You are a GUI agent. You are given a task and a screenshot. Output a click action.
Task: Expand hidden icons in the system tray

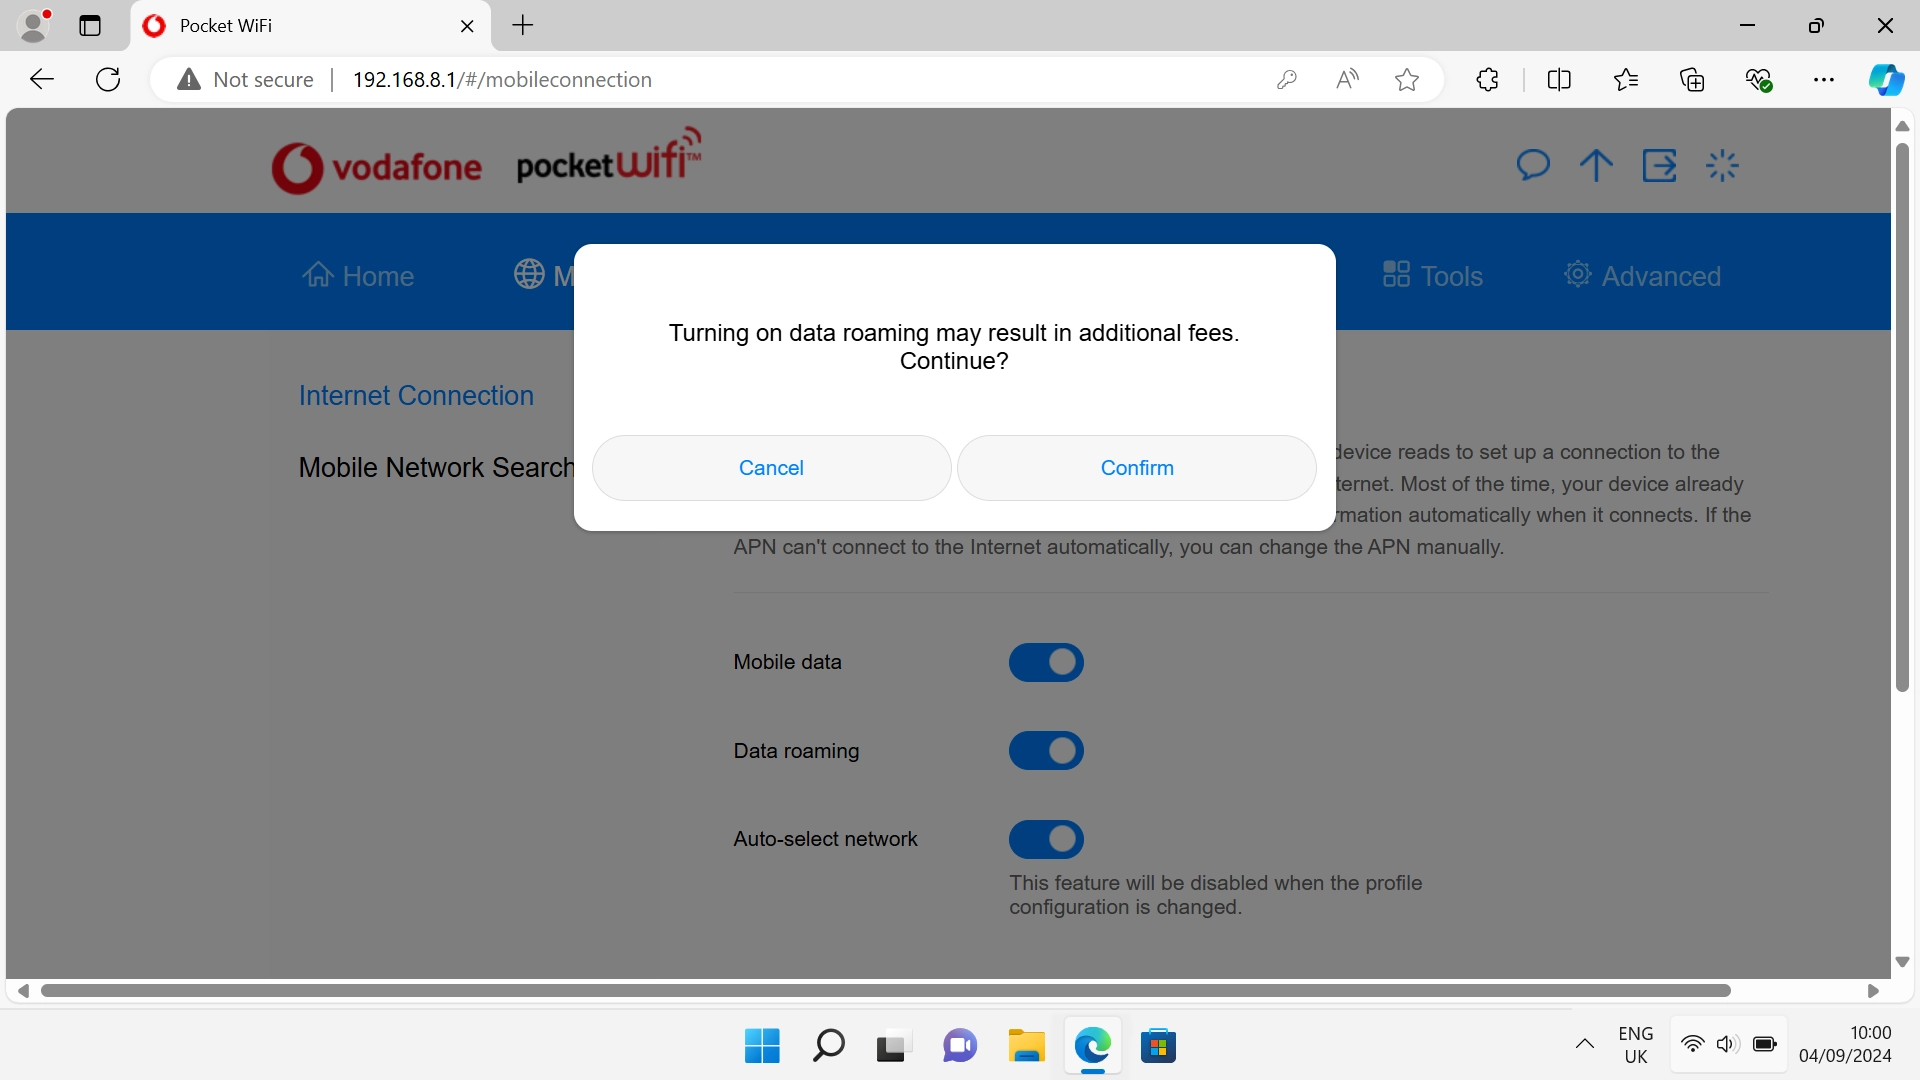coord(1585,1044)
